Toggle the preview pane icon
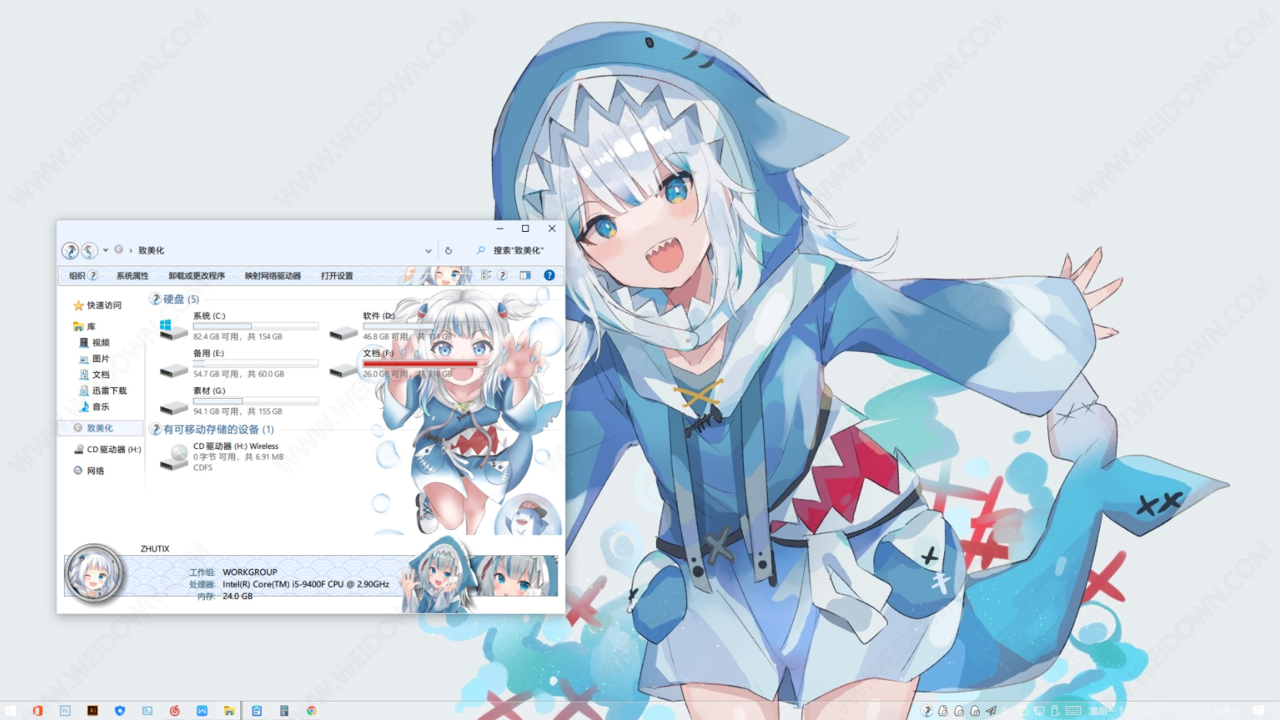 (525, 275)
